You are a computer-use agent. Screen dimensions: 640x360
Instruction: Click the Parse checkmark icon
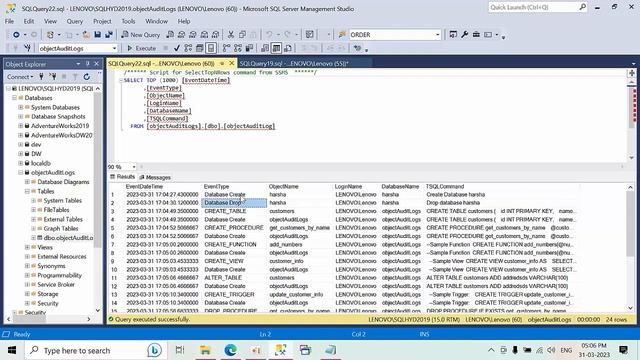(x=177, y=48)
